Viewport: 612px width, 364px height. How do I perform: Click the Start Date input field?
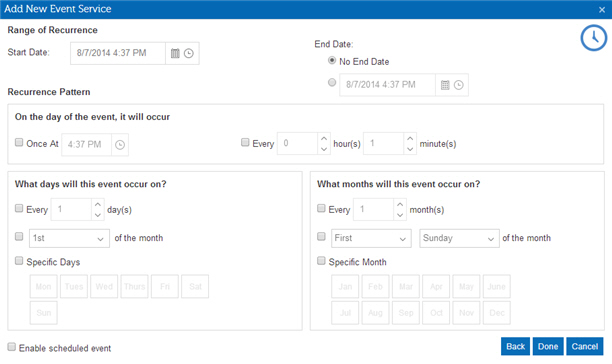117,53
